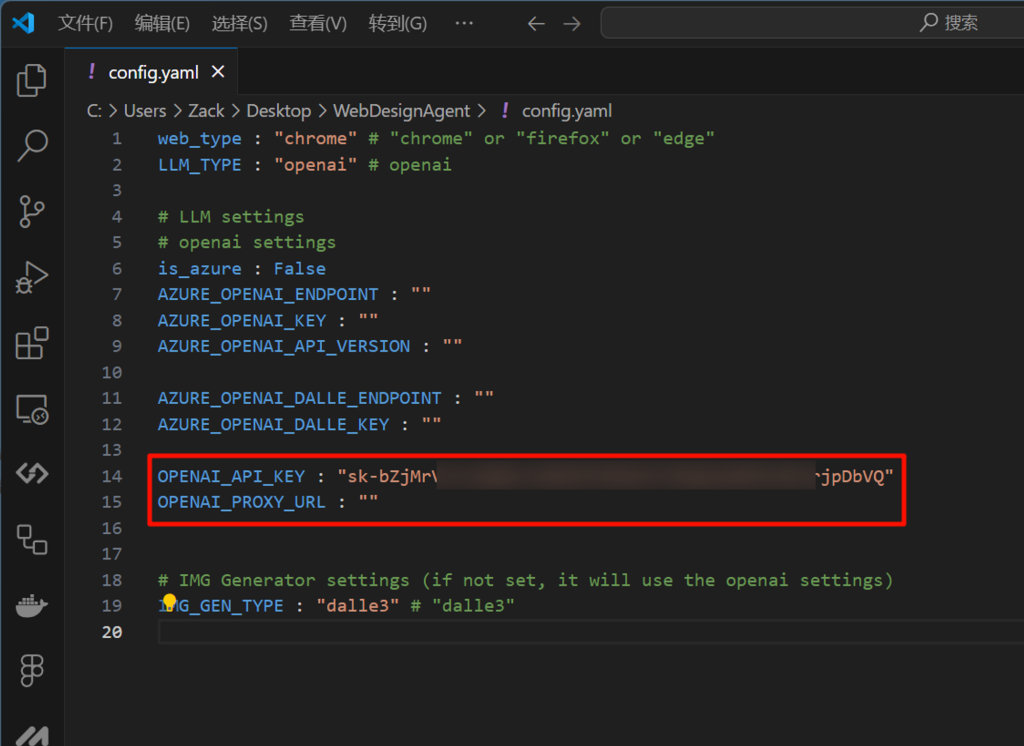
Task: Open the Explorer view in activity bar
Action: coord(32,81)
